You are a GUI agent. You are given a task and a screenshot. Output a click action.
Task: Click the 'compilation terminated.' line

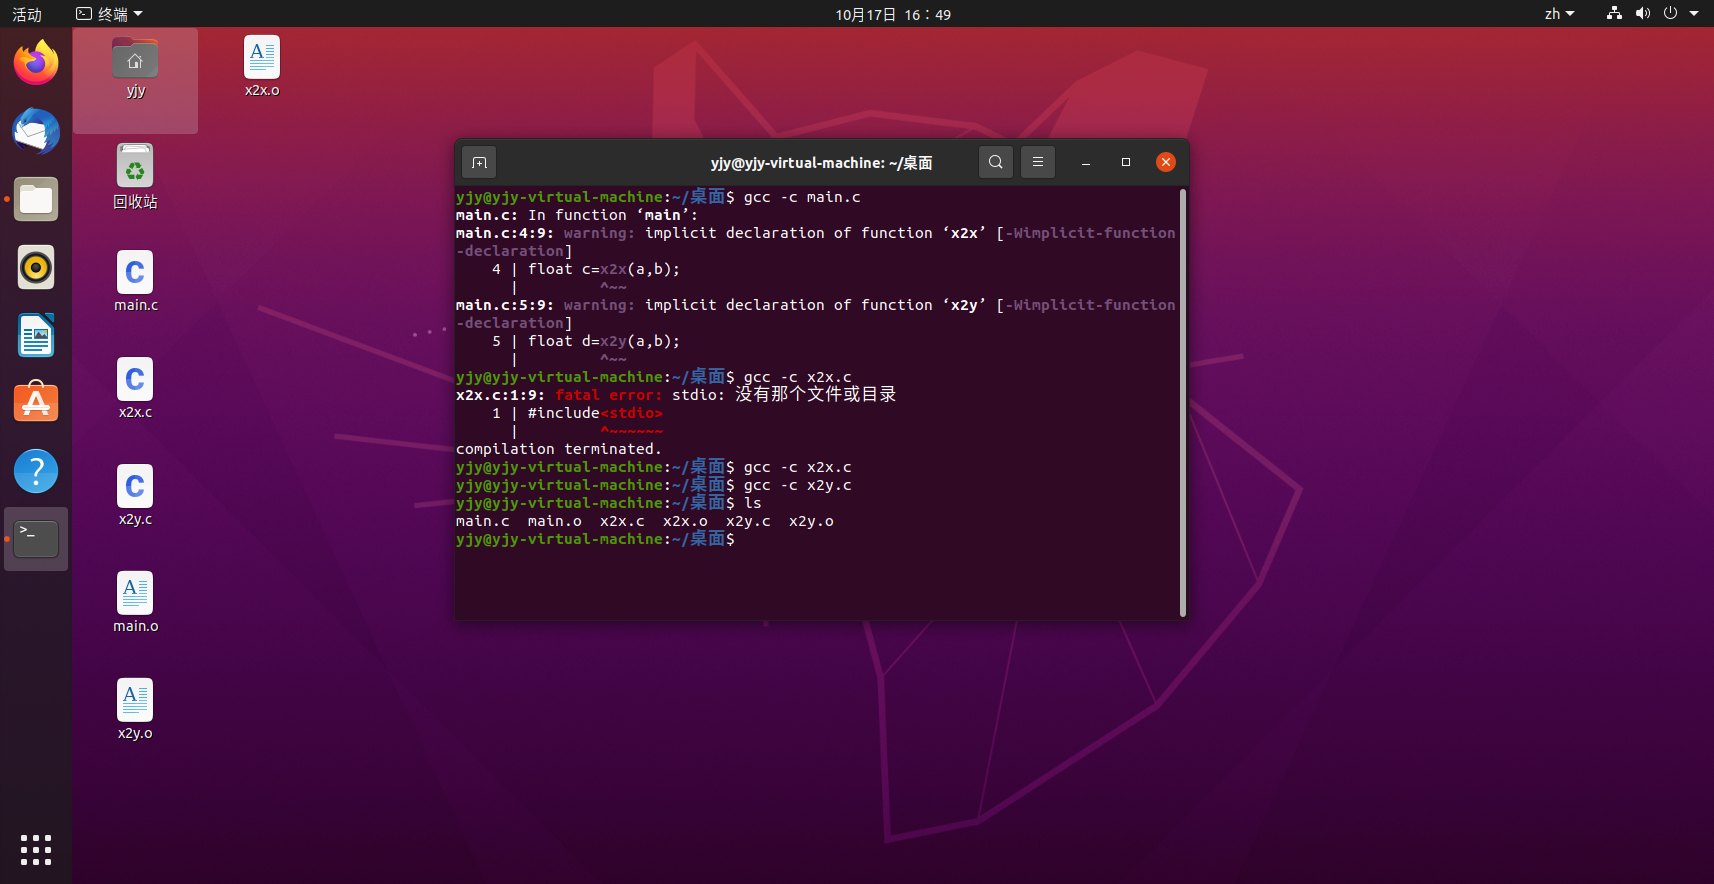click(x=558, y=449)
